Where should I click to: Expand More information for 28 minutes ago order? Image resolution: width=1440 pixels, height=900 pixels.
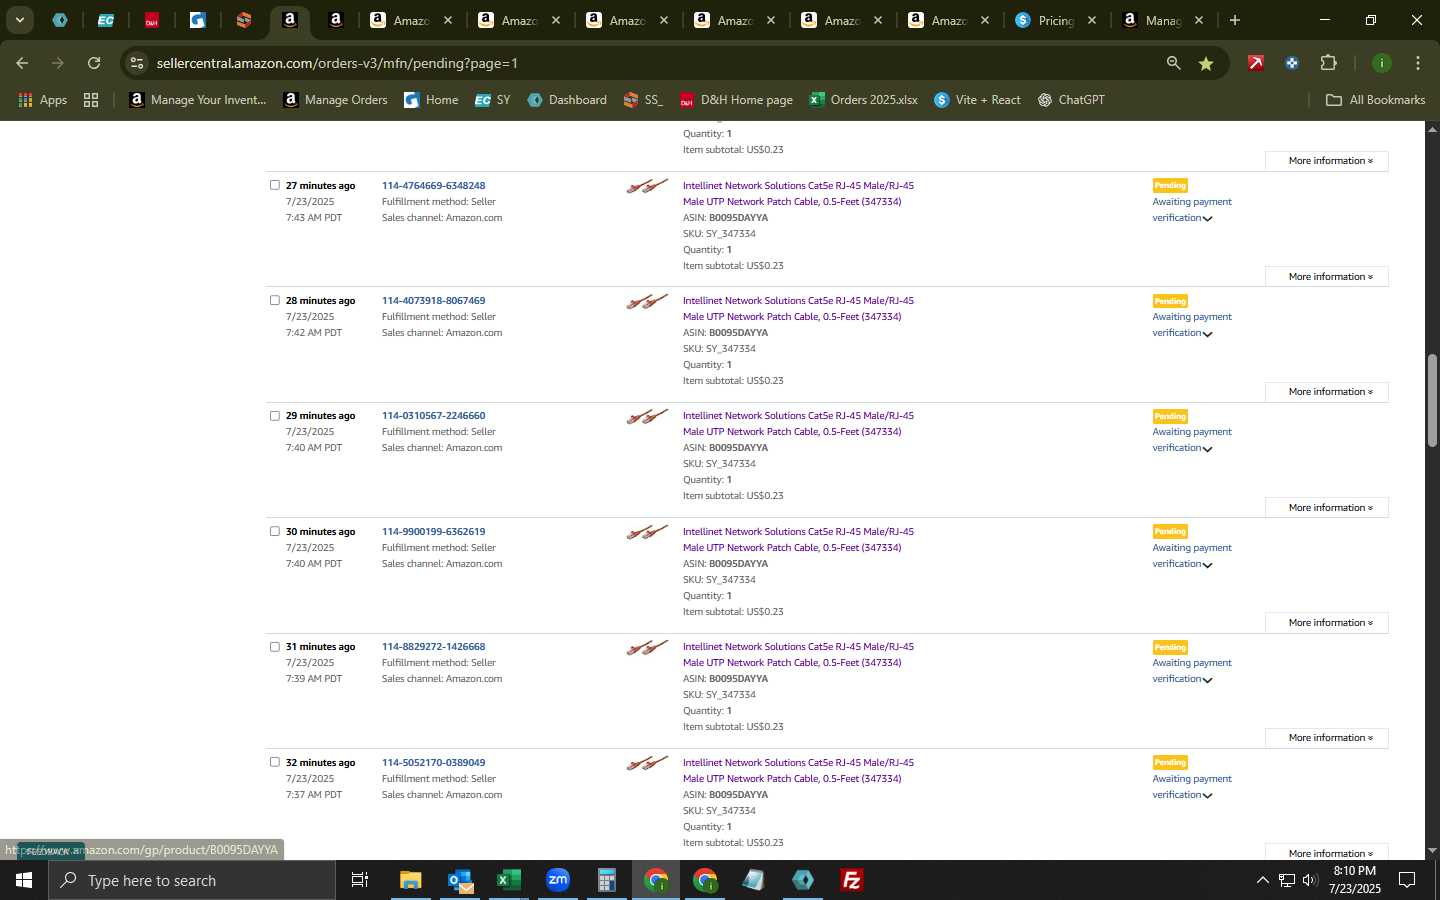(1327, 392)
